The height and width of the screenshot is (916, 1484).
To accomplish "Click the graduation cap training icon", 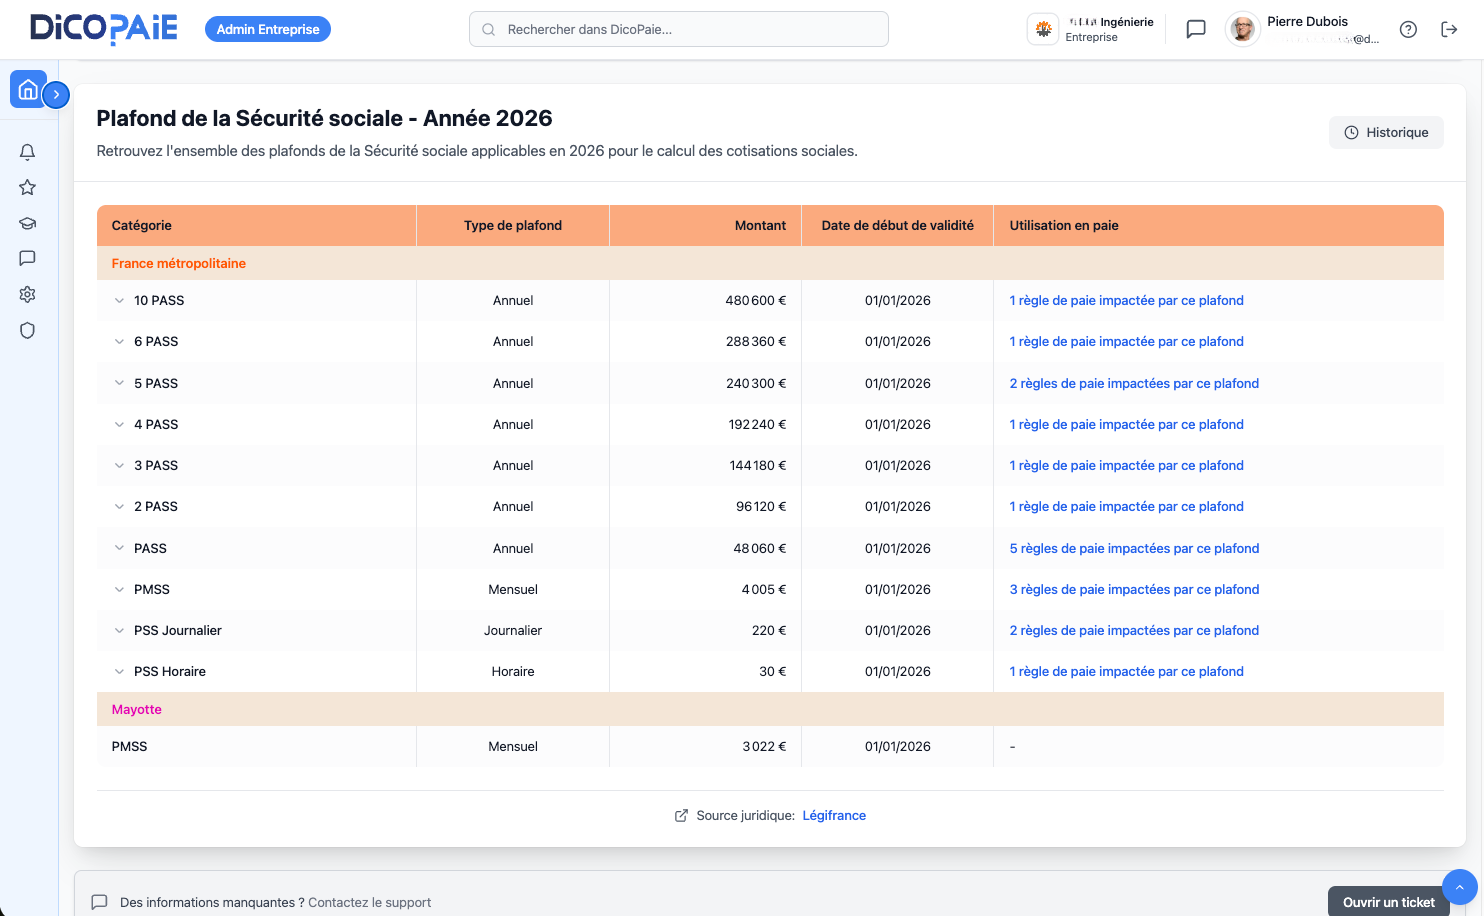I will 28,223.
